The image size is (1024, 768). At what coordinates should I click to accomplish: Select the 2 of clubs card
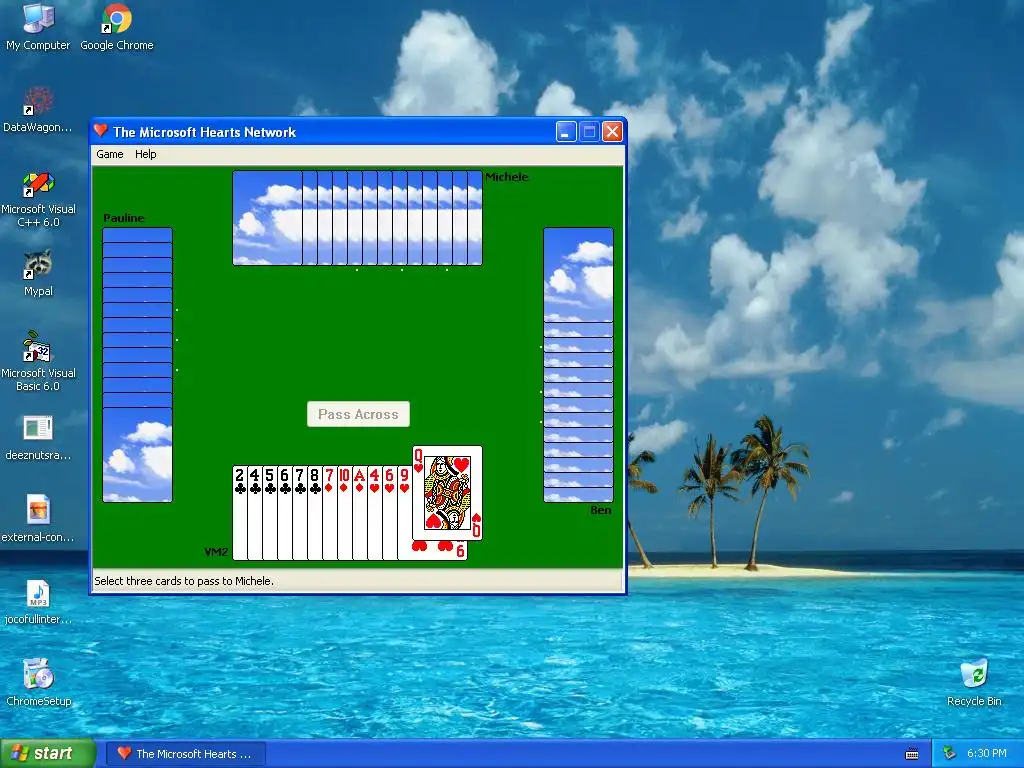240,513
